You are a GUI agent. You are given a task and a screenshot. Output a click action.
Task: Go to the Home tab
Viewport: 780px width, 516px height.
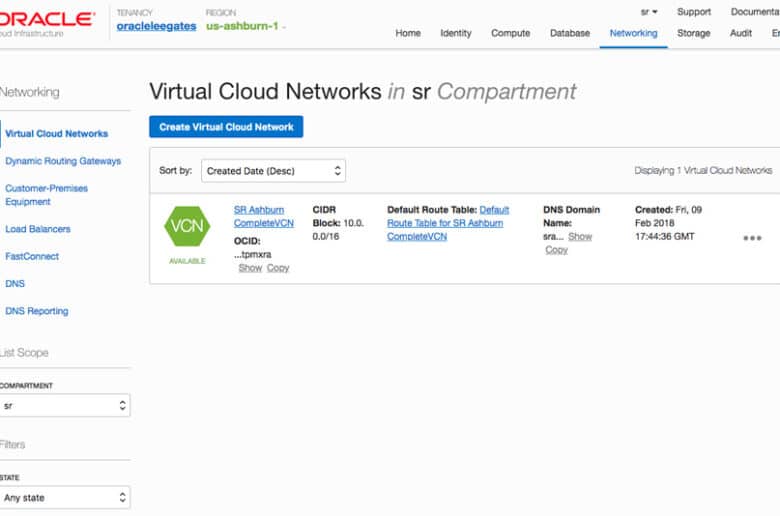click(408, 33)
